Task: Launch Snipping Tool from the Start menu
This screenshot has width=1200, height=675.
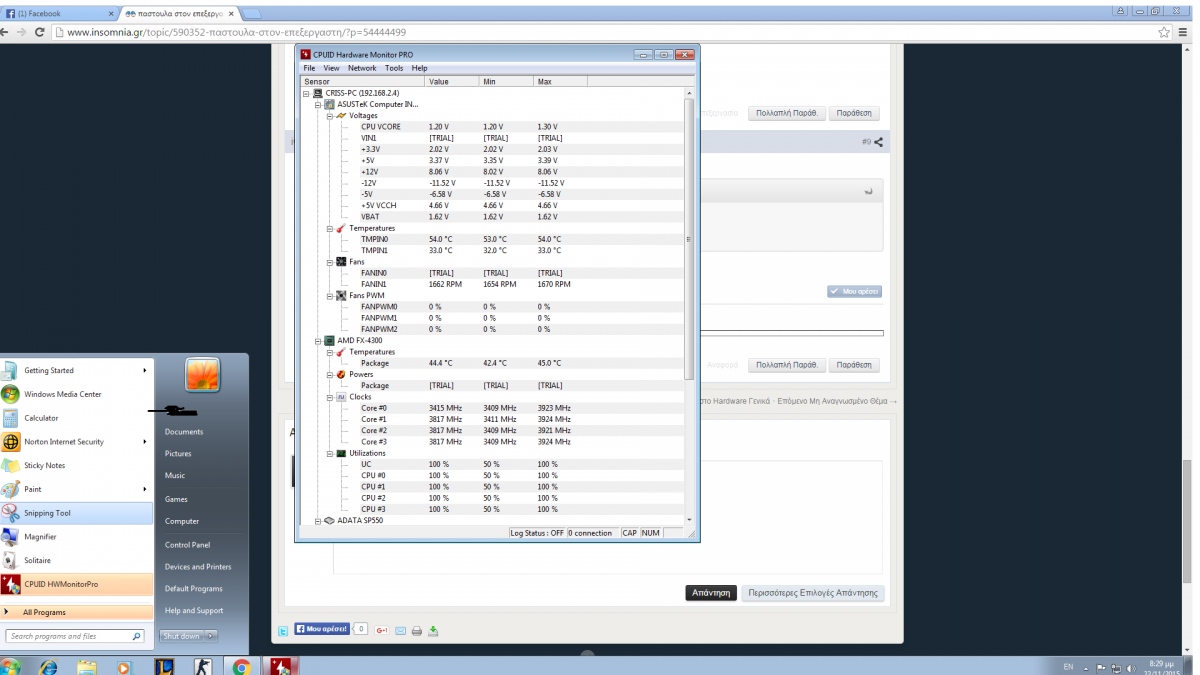Action: pyautogui.click(x=76, y=513)
